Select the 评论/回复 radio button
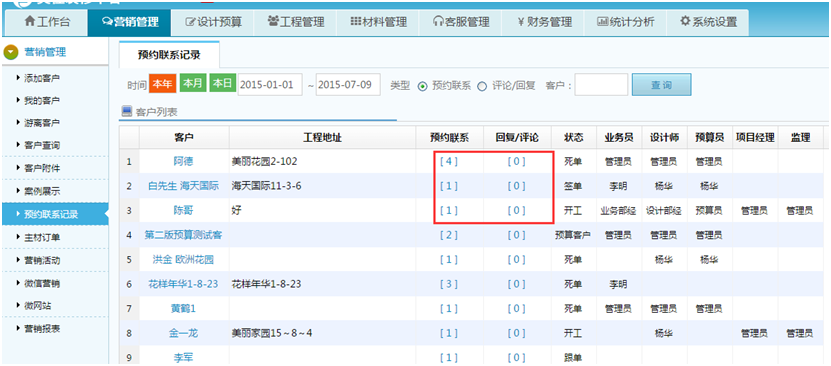This screenshot has height=366, width=831. pos(482,86)
